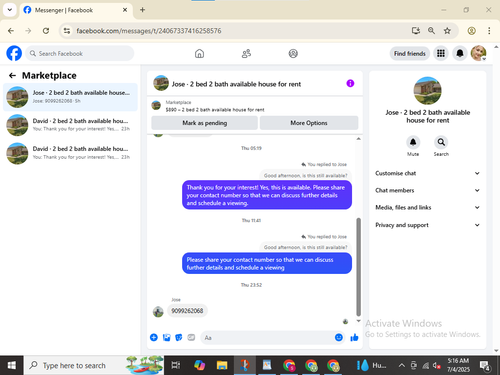Image resolution: width=500 pixels, height=375 pixels.
Task: Send a thumbs-up like
Action: pos(354,337)
